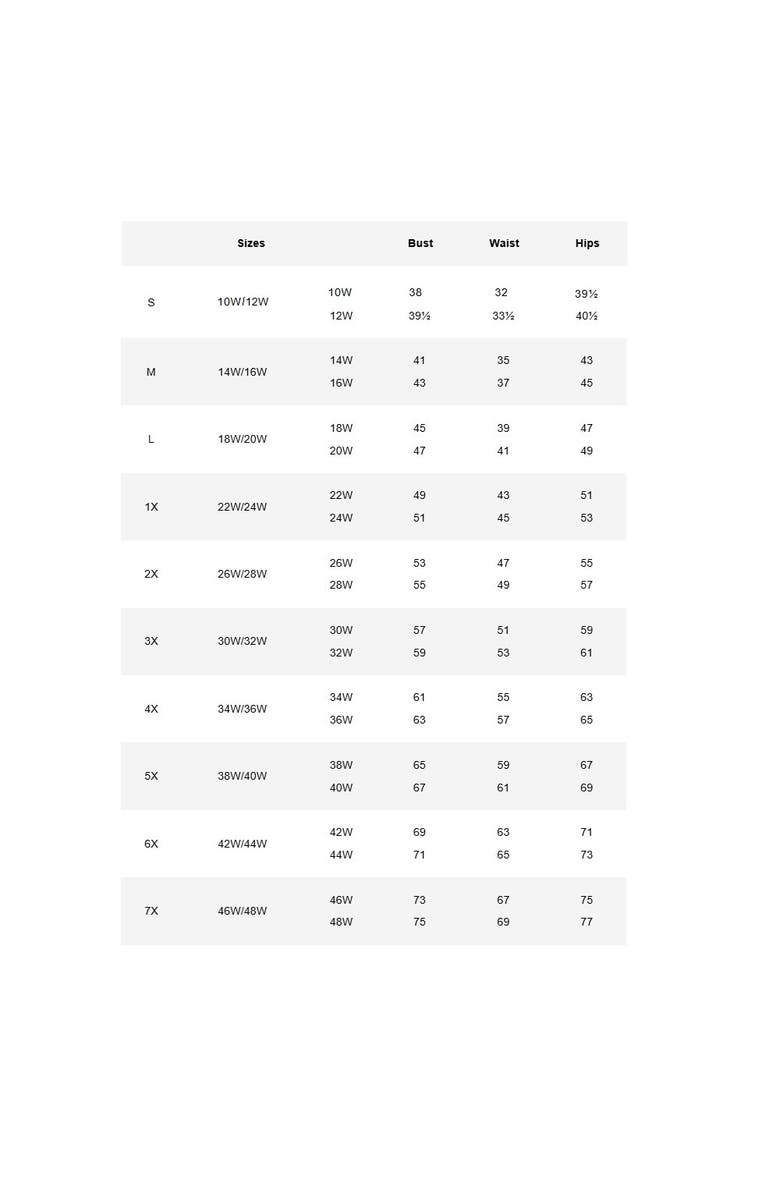Click the Bust column header
The image size is (780, 1196).
420,243
